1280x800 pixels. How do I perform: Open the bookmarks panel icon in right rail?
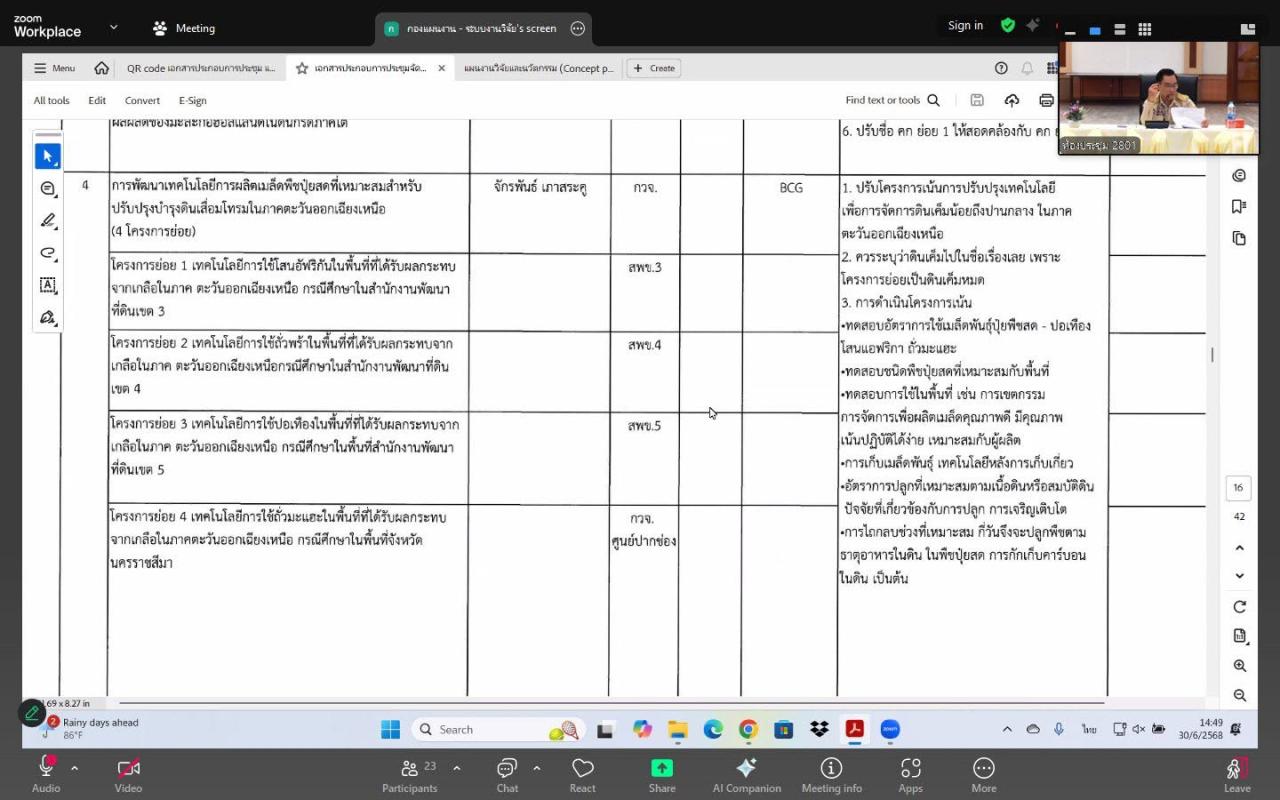tap(1239, 207)
